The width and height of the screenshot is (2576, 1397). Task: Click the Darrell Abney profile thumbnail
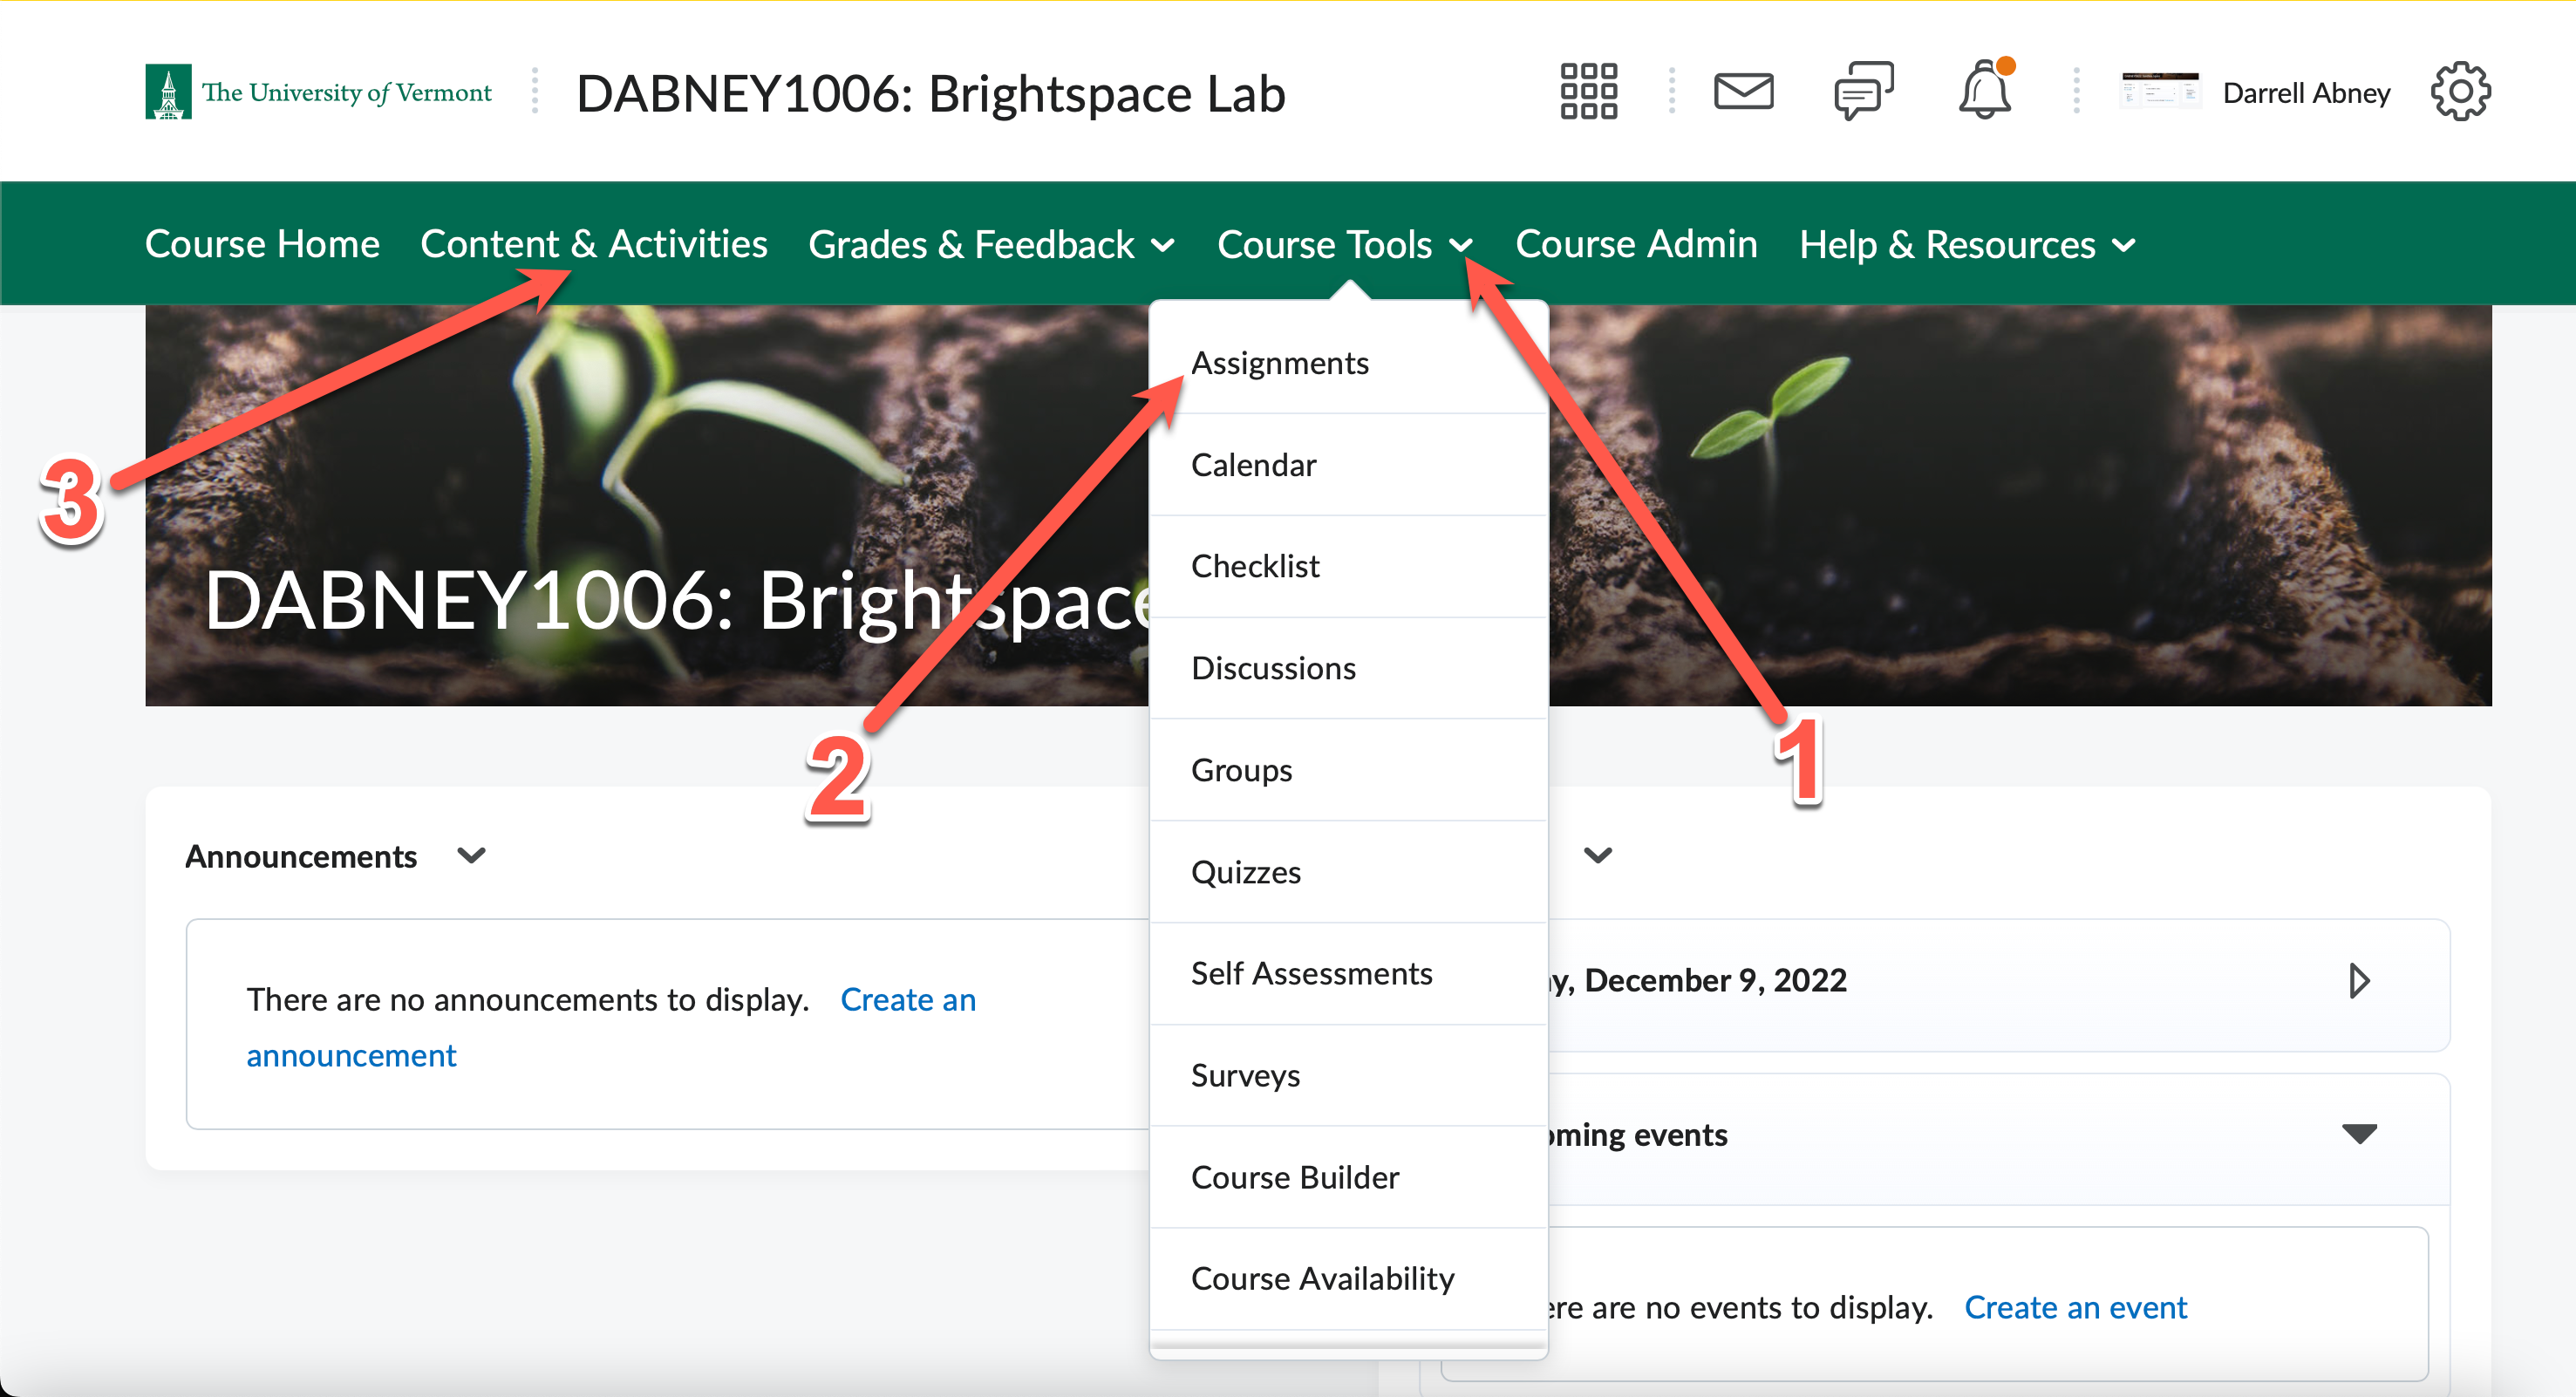2159,91
